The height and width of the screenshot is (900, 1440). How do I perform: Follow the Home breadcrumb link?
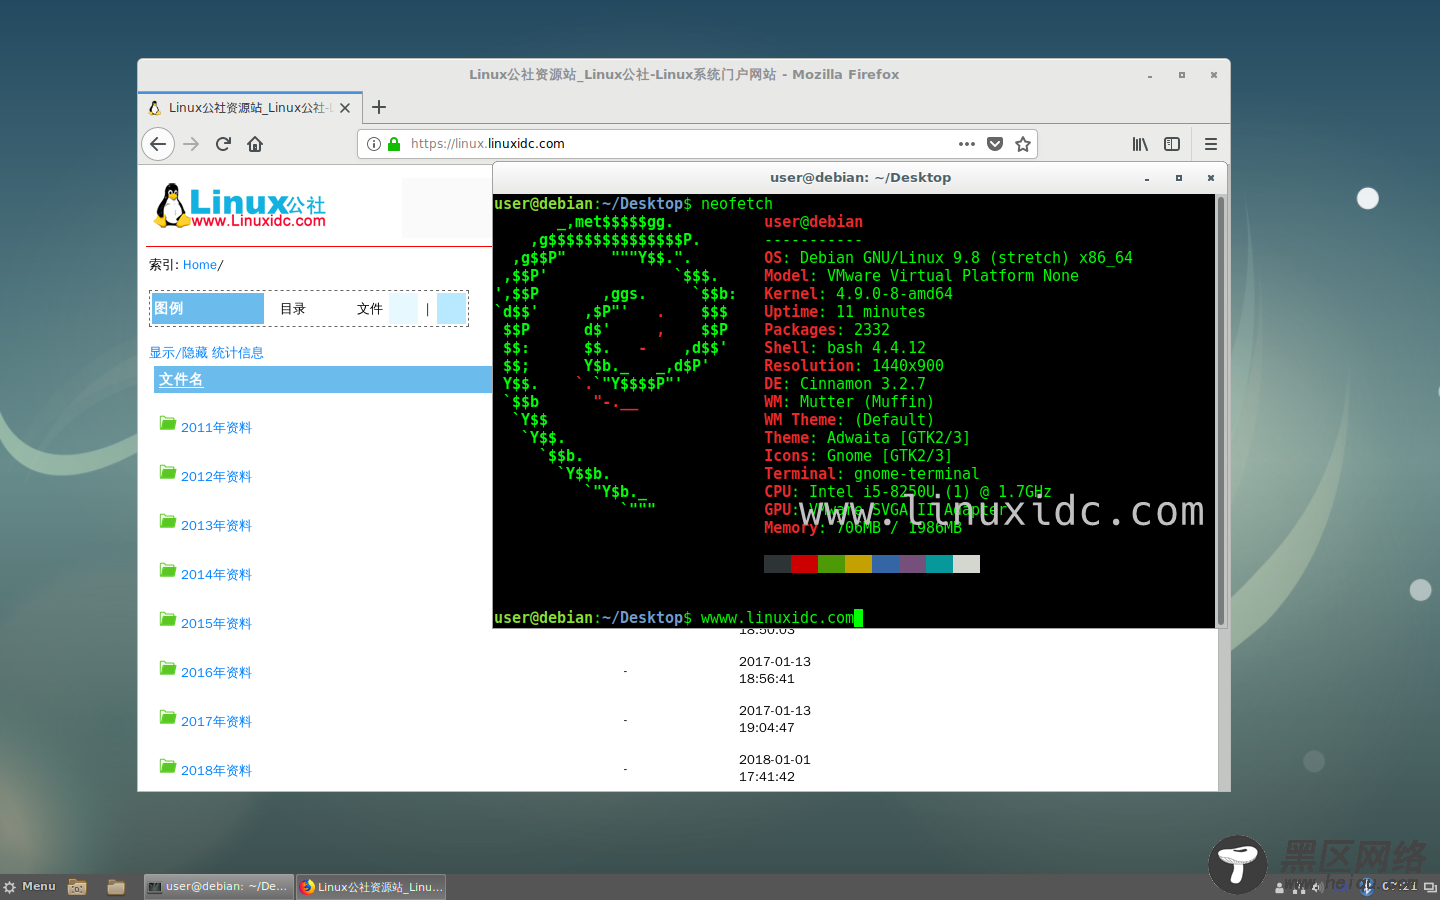click(200, 265)
